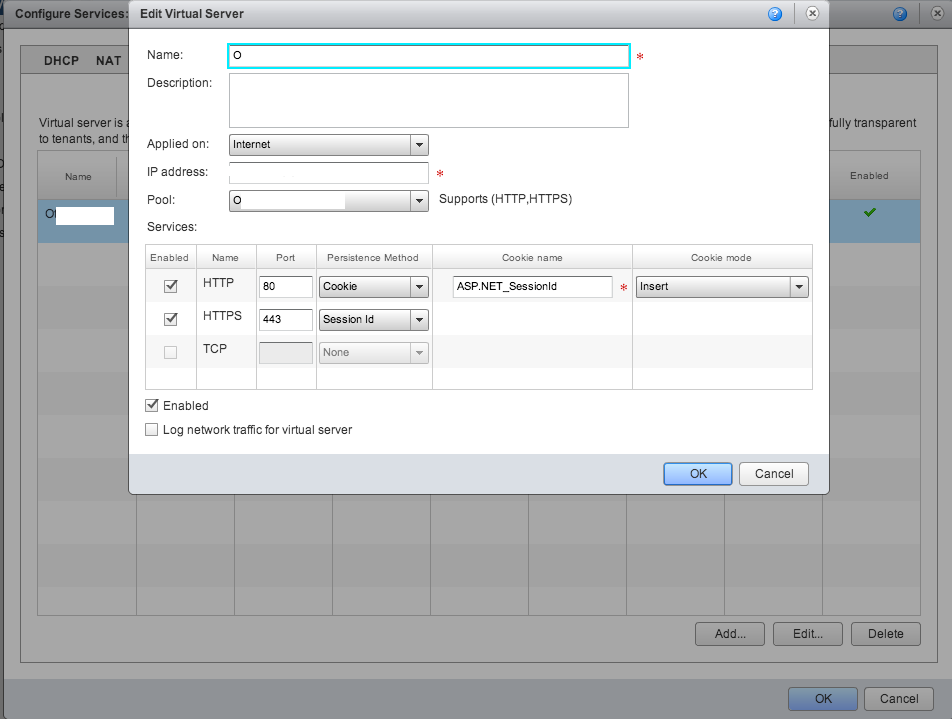Enable Log network traffic for virtual server
The width and height of the screenshot is (952, 719).
(x=152, y=430)
